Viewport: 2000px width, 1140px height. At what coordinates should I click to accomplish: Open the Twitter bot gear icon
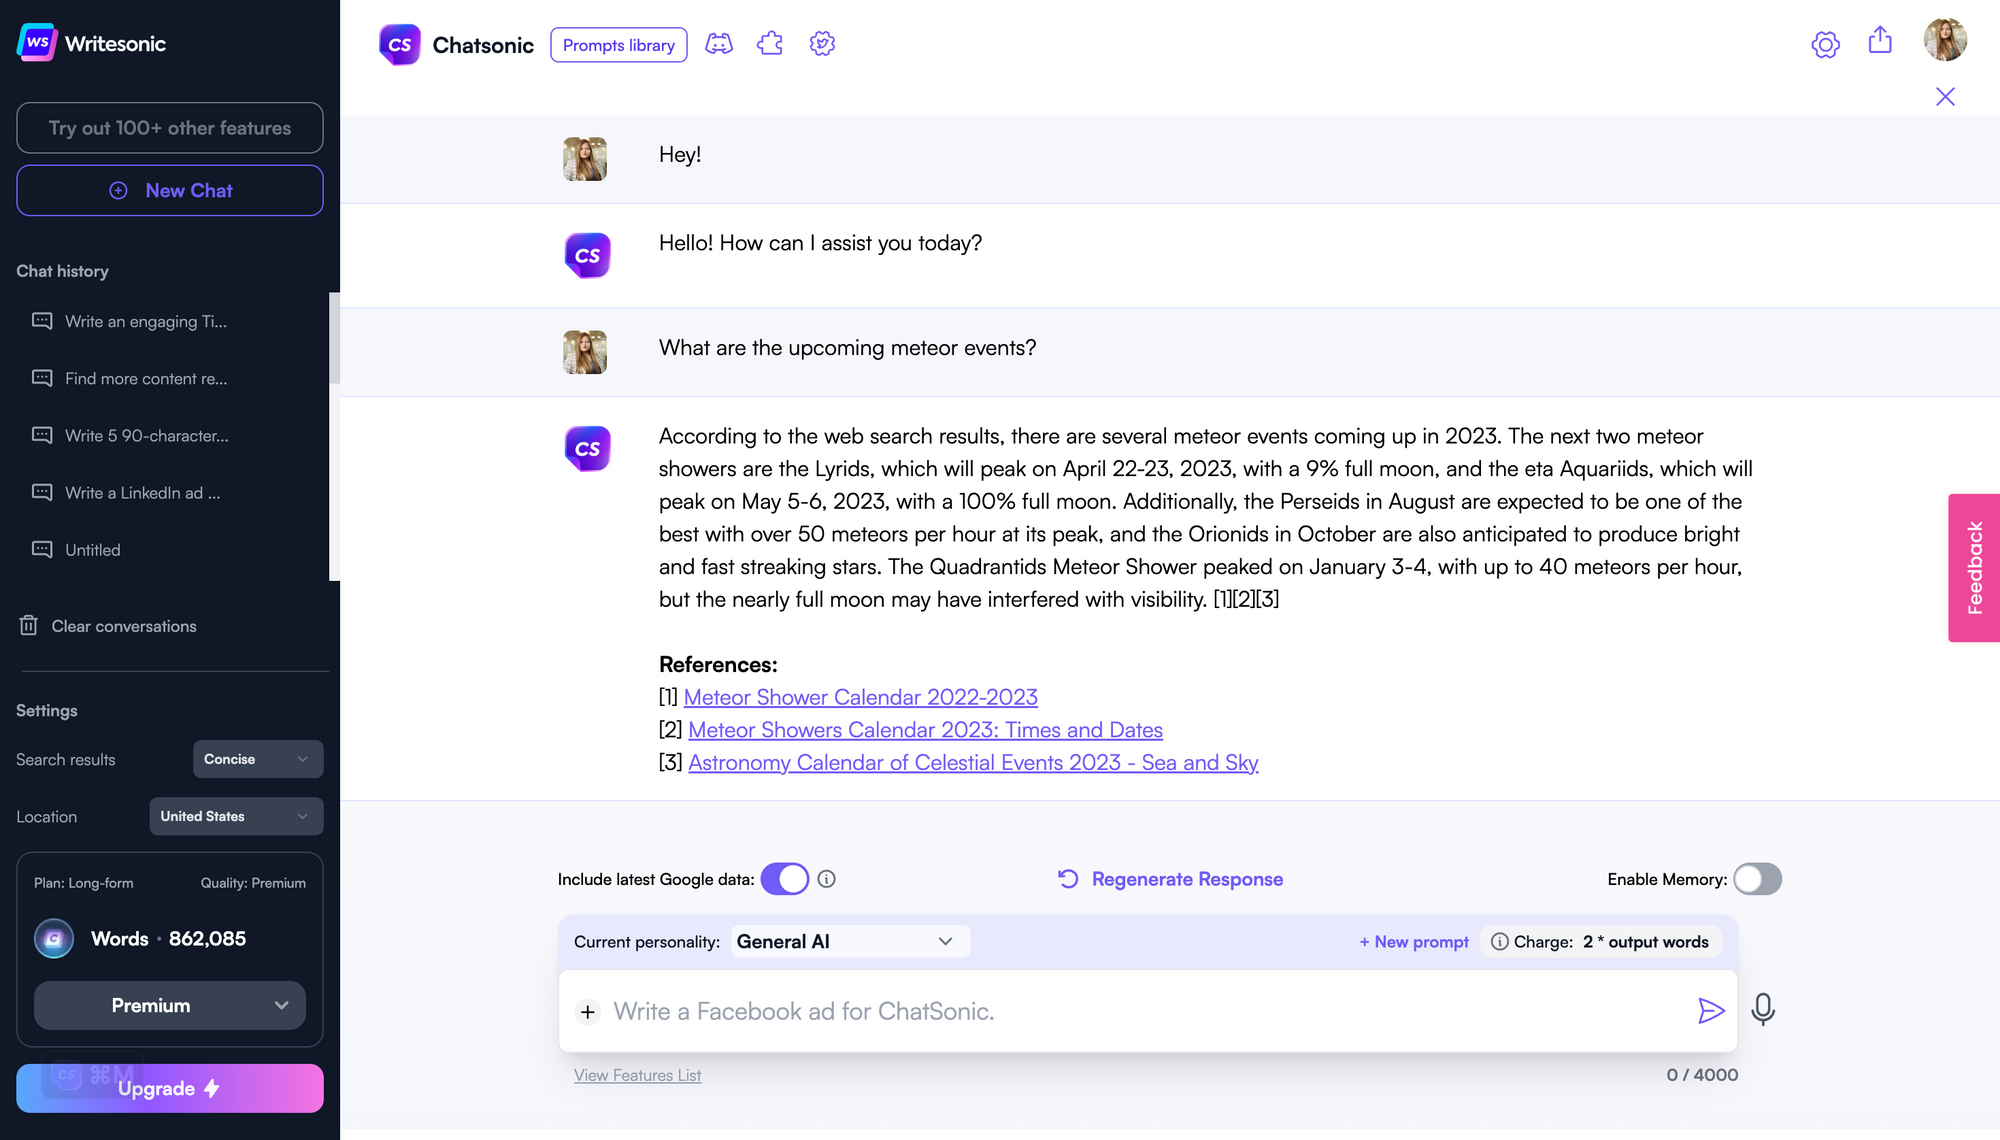(x=822, y=44)
